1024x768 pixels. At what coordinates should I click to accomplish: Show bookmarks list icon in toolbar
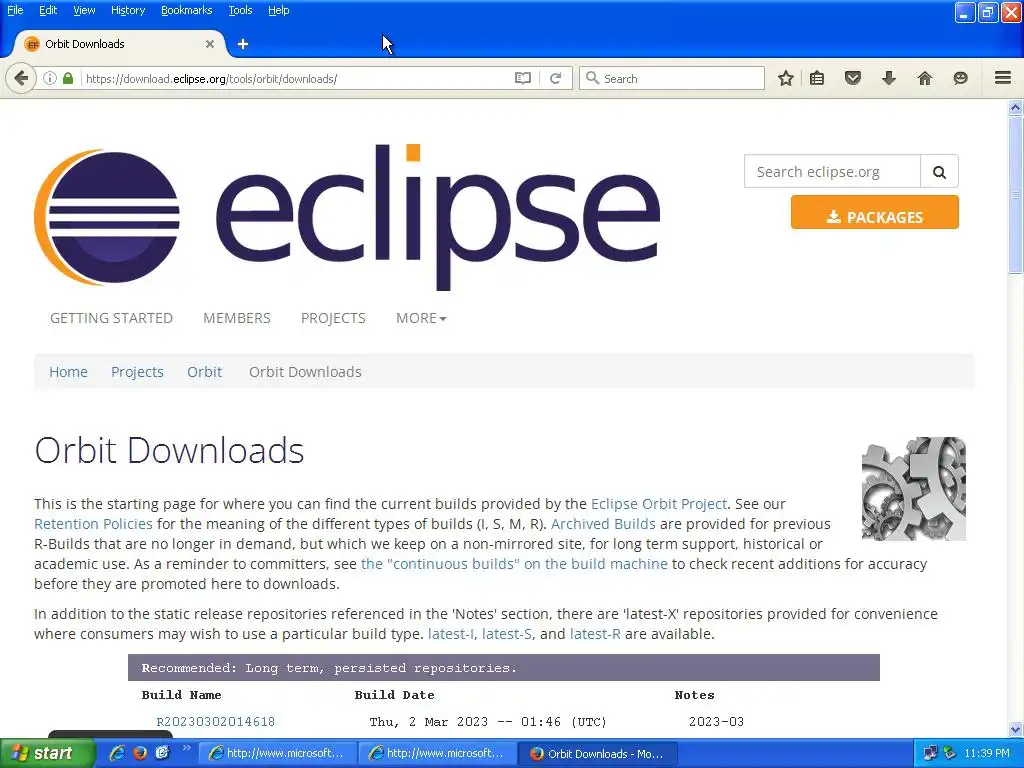point(817,78)
